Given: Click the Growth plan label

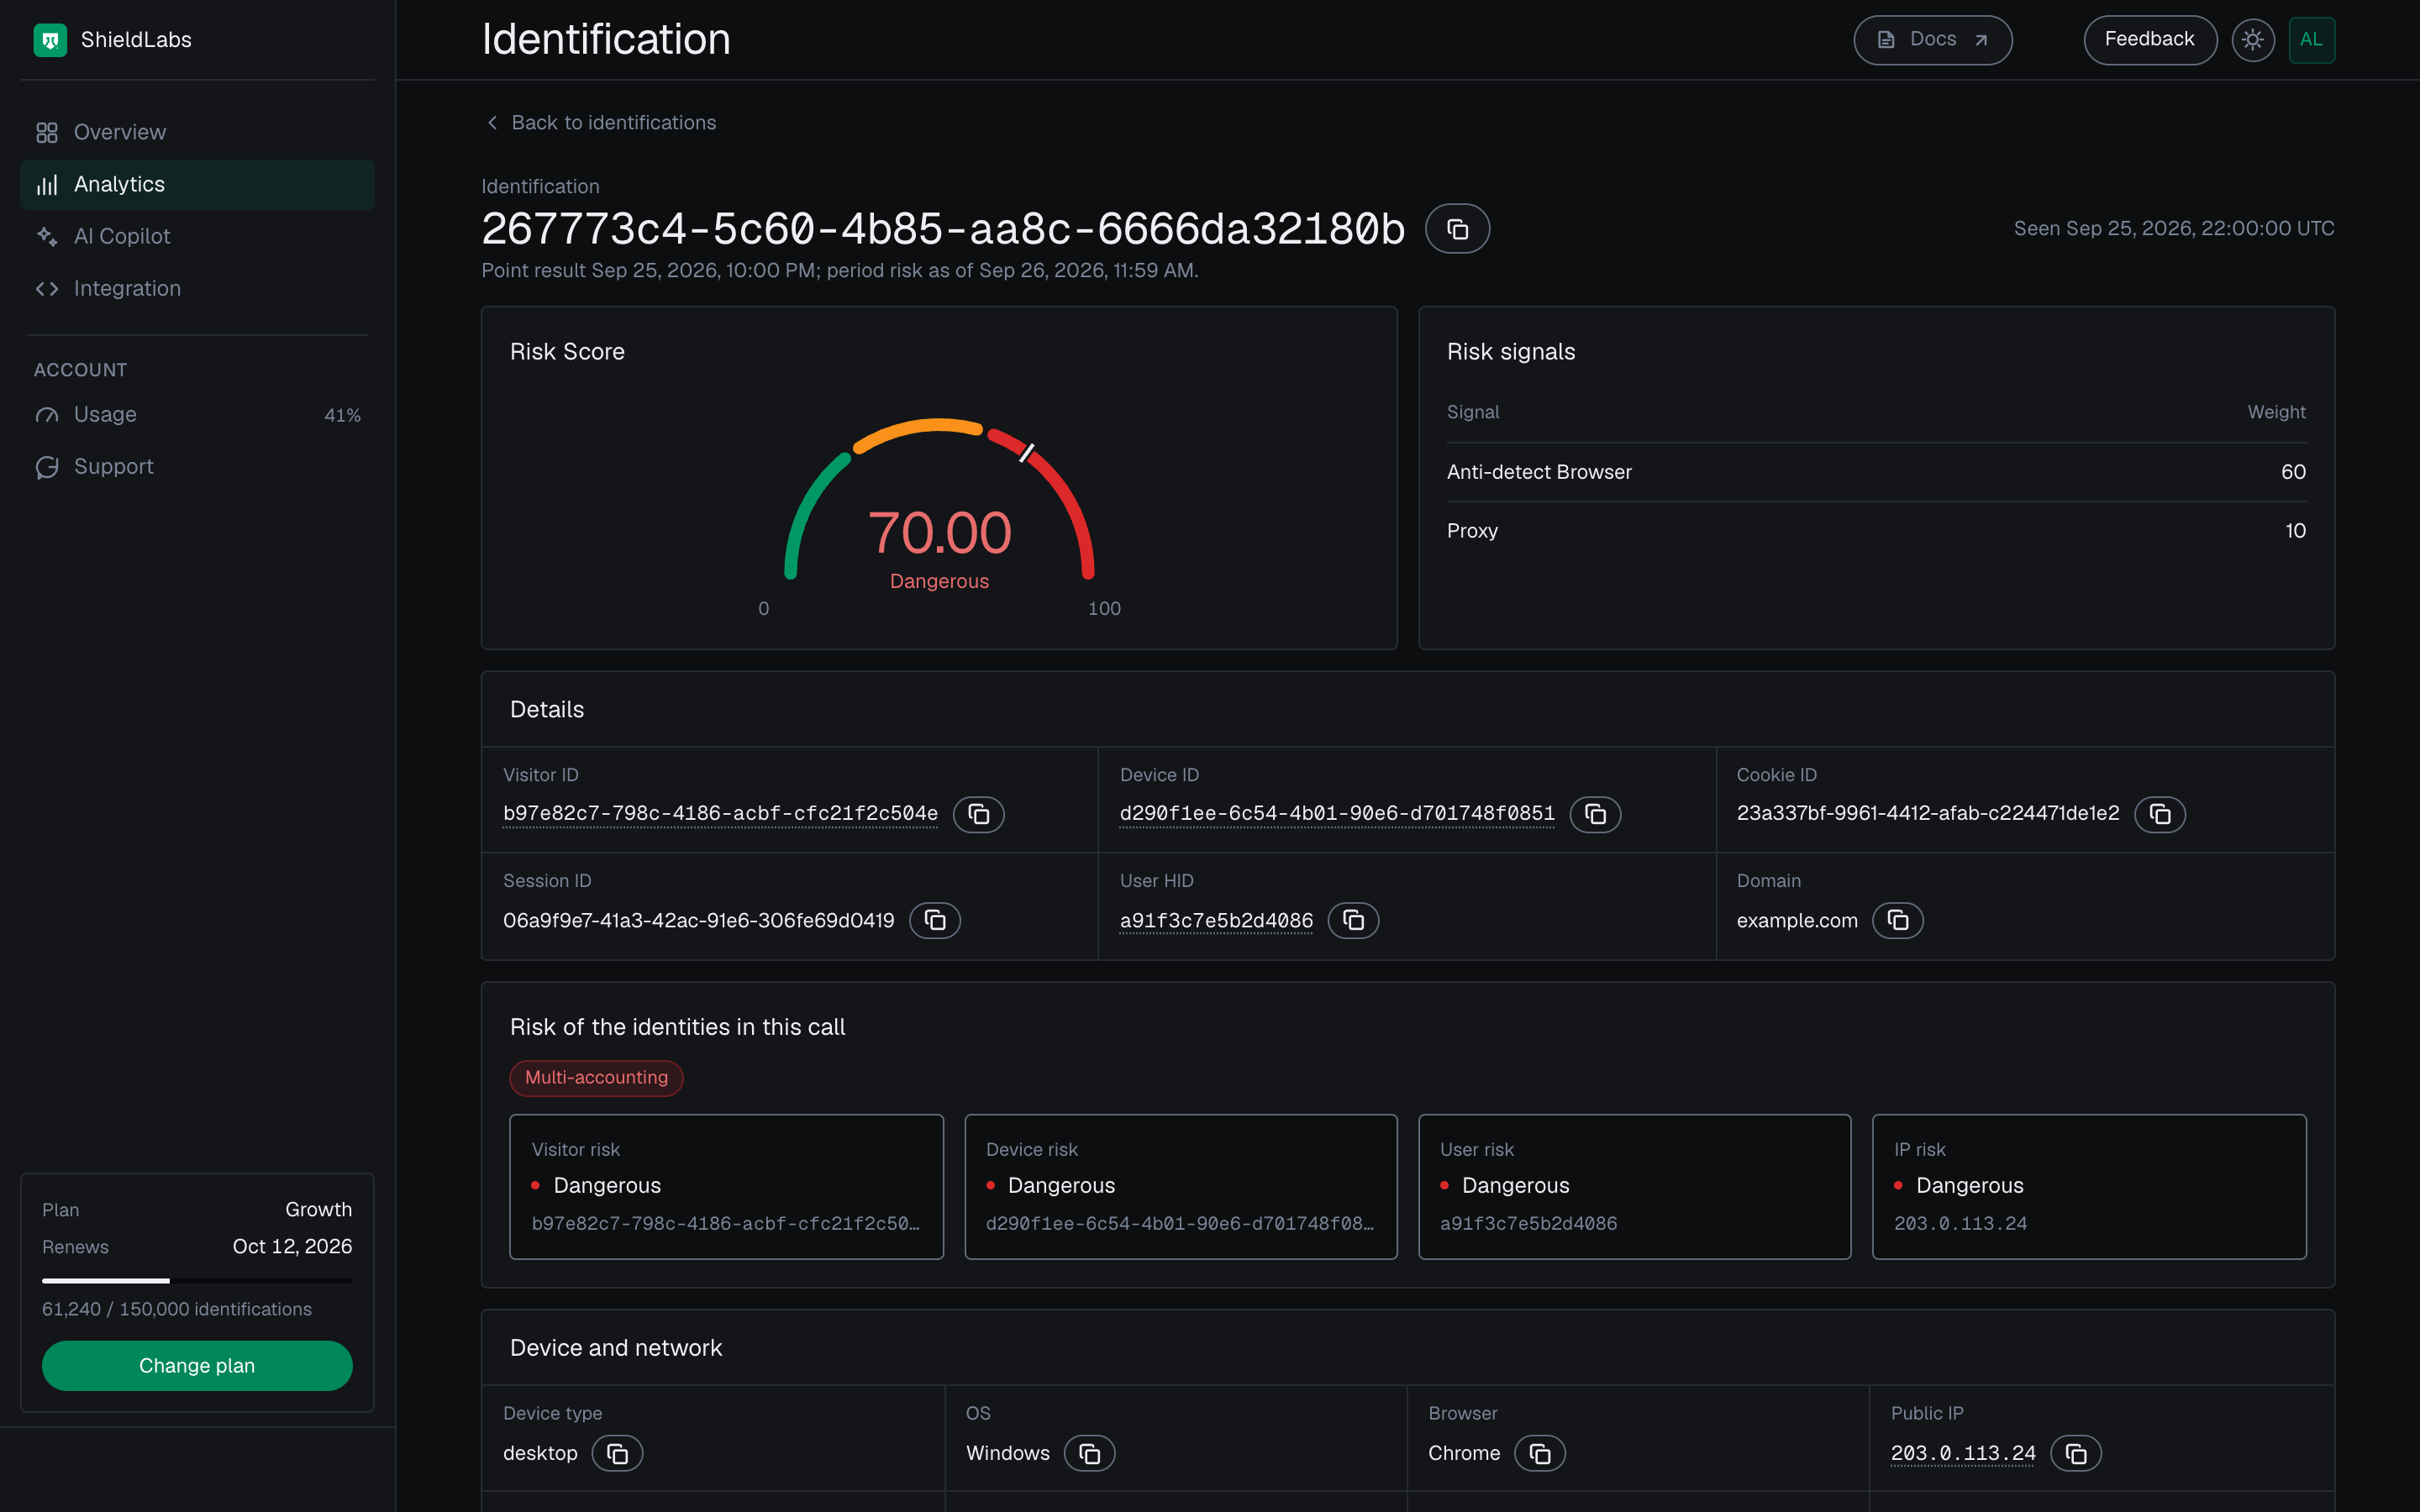Looking at the screenshot, I should [x=318, y=1209].
